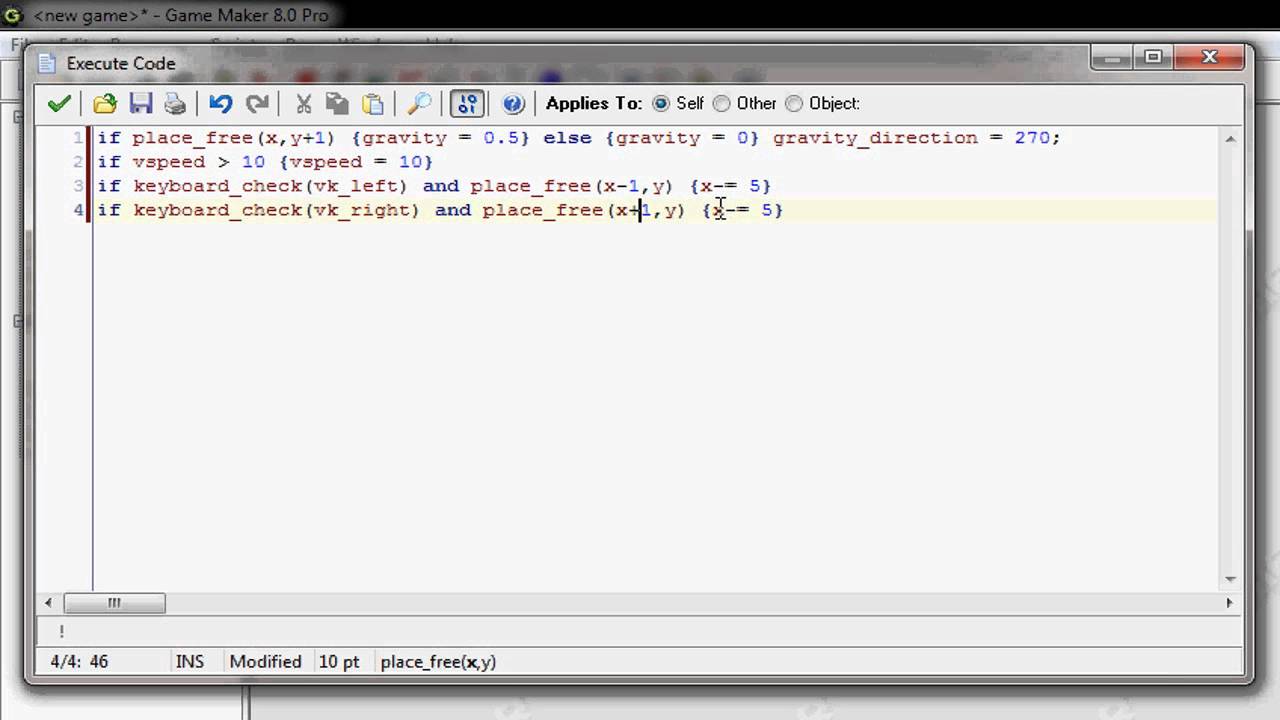Click on 'else' keyword in line 1
1280x720 pixels.
(x=567, y=138)
